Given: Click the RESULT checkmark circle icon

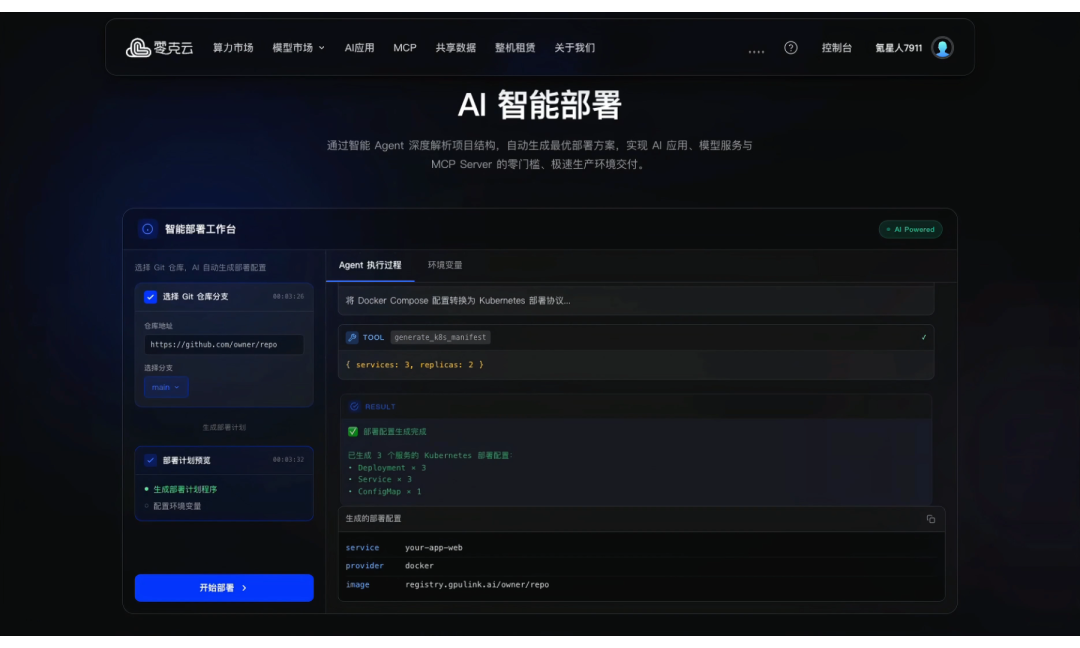Looking at the screenshot, I should click(355, 406).
